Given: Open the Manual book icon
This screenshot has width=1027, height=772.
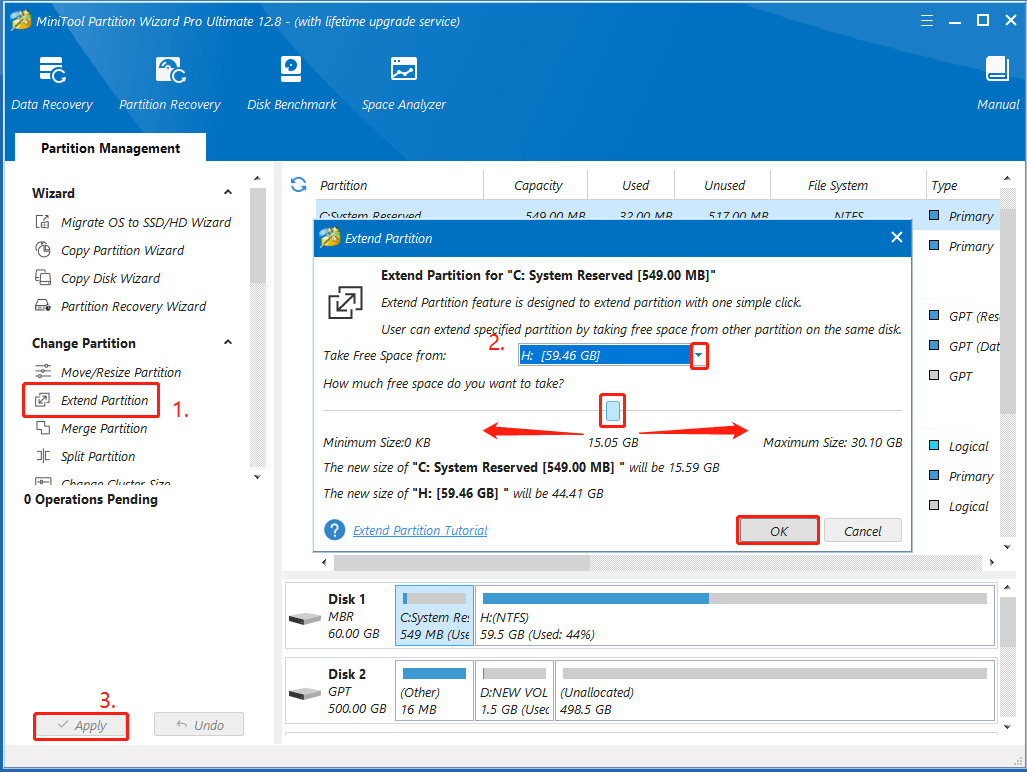Looking at the screenshot, I should (x=997, y=69).
